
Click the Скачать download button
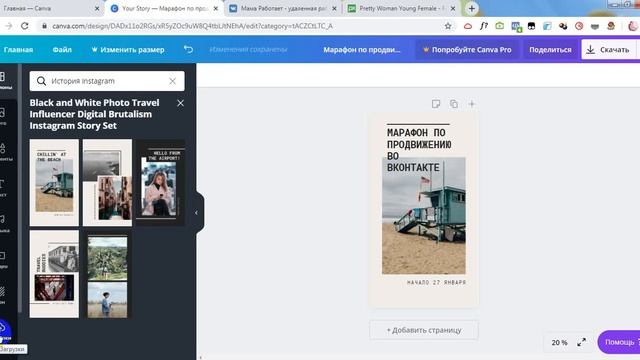609,49
